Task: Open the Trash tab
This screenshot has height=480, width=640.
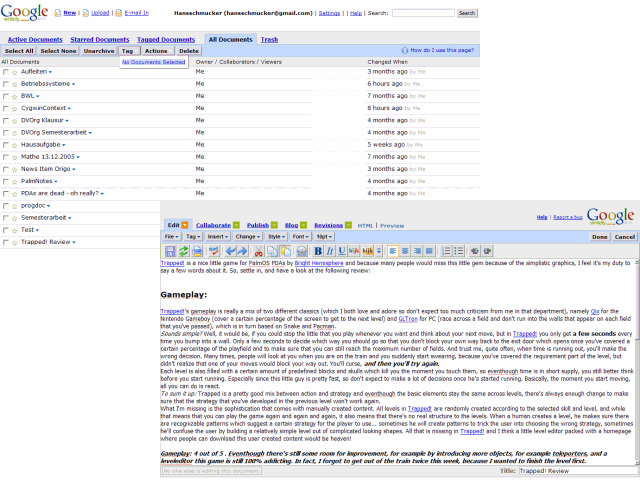Action: (x=269, y=40)
